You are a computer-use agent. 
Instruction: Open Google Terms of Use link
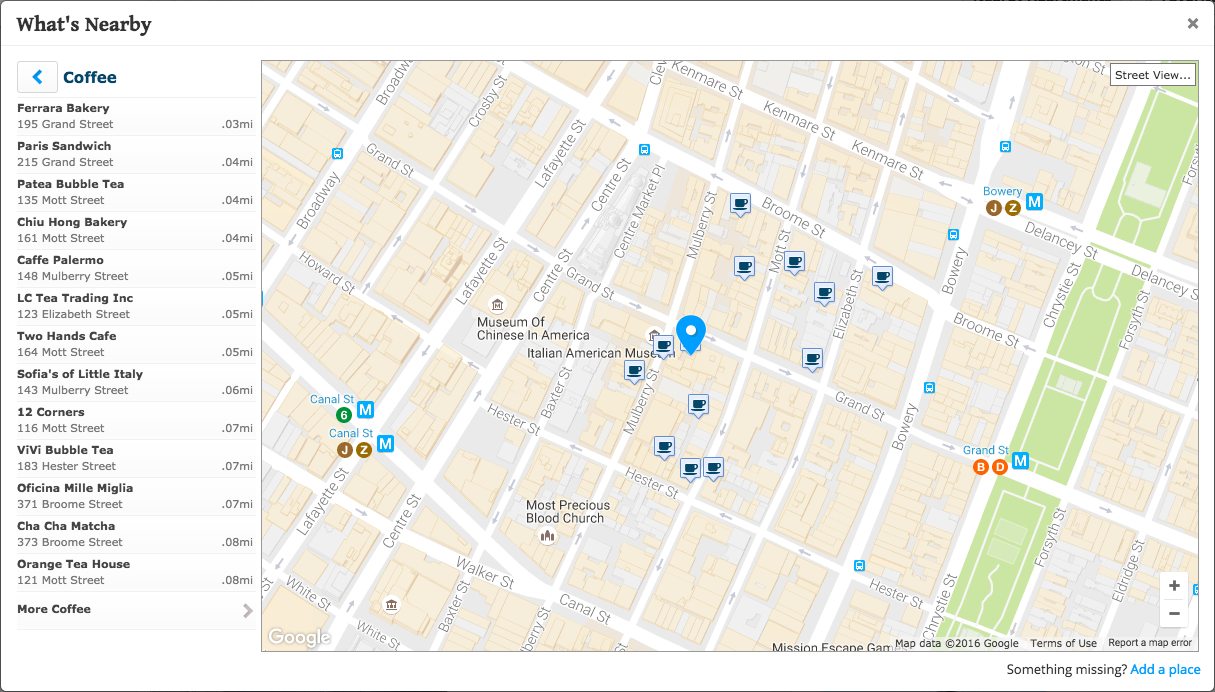pyautogui.click(x=1063, y=643)
